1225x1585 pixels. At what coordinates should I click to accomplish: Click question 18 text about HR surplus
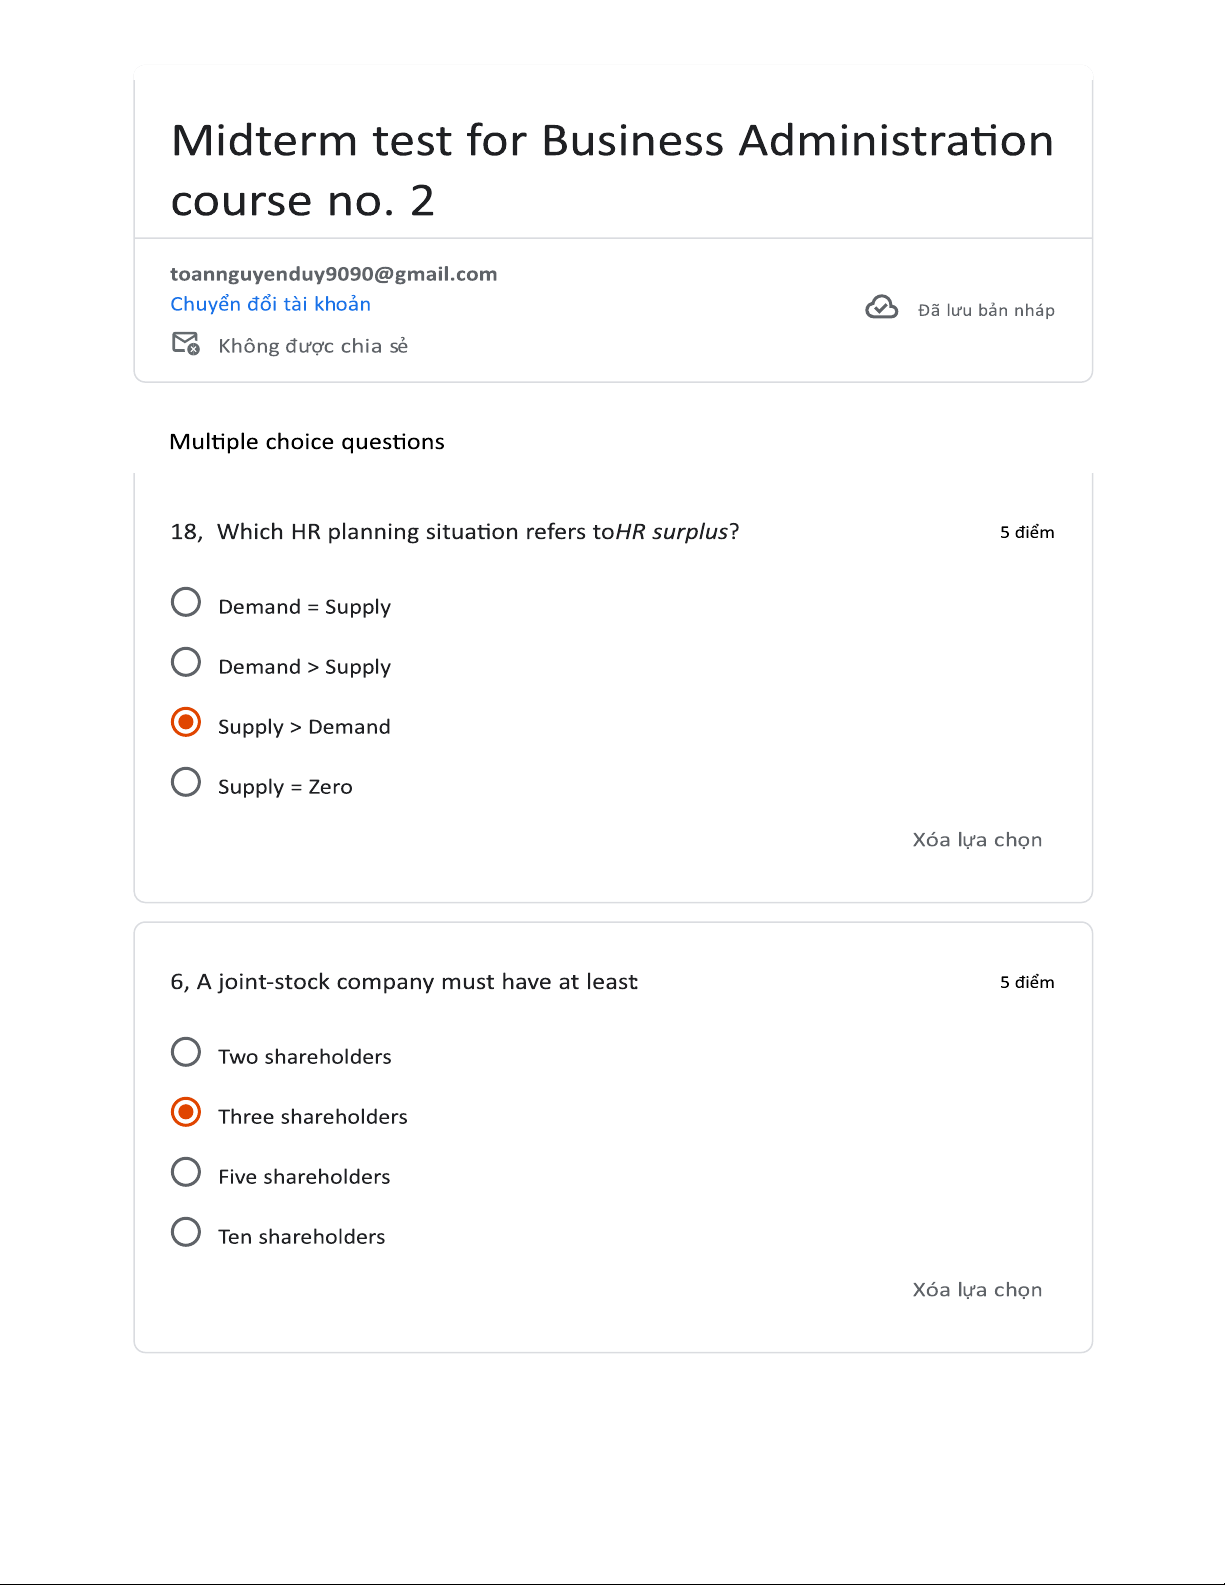455,532
